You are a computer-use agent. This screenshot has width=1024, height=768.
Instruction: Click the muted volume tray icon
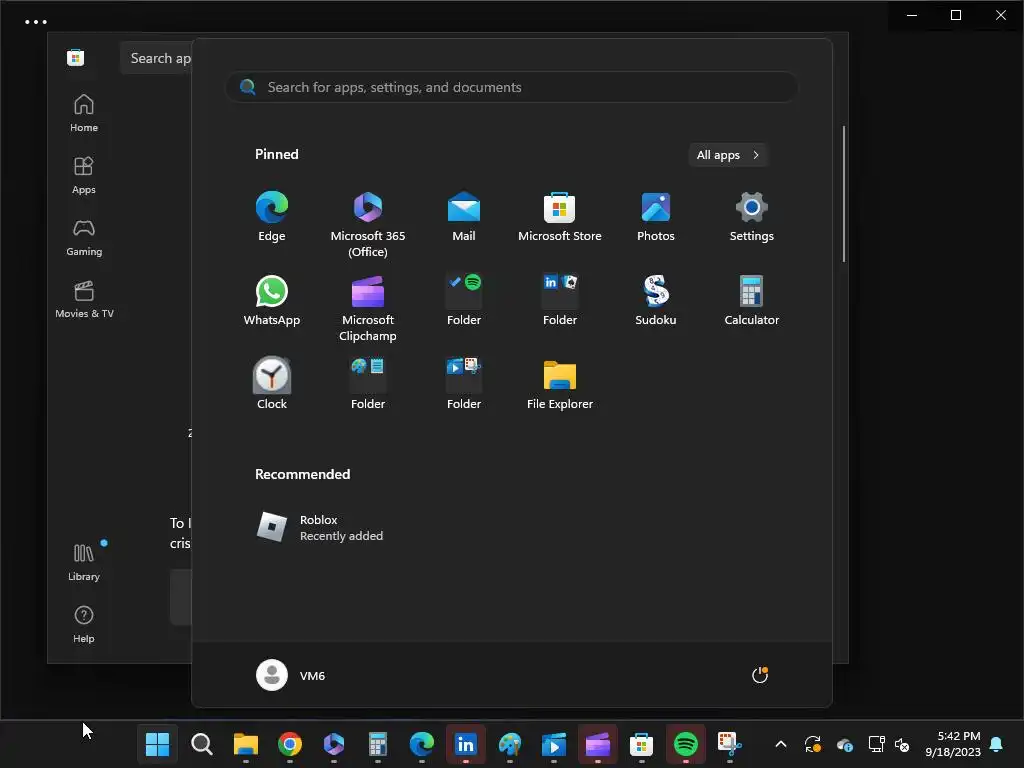click(903, 744)
